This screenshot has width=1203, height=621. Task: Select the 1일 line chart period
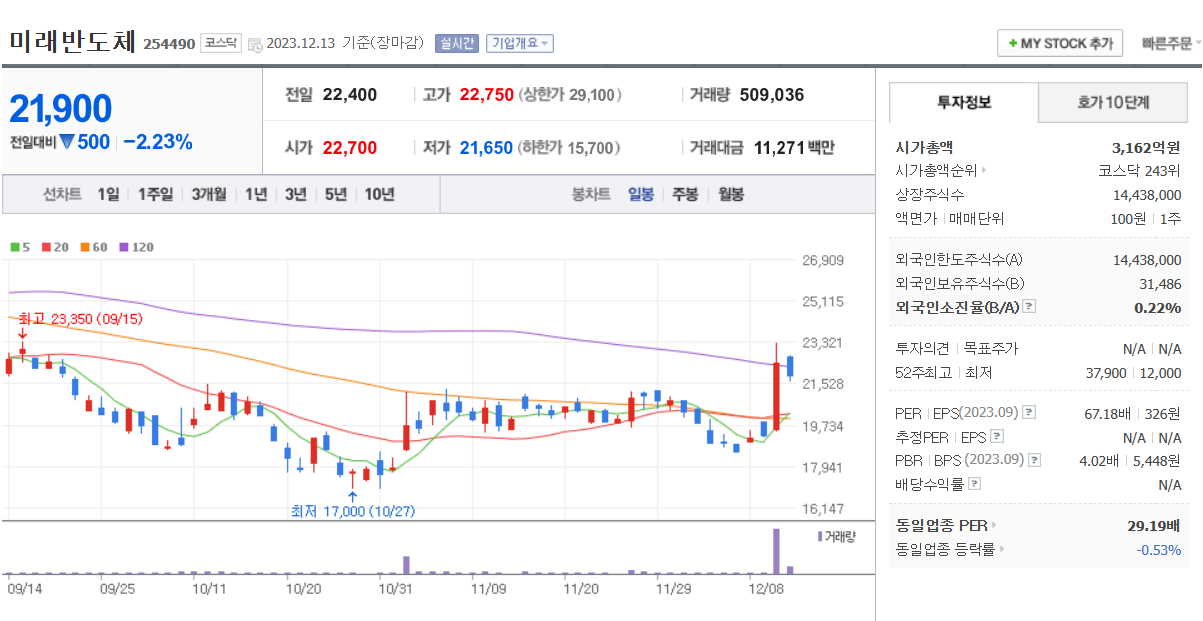click(108, 194)
